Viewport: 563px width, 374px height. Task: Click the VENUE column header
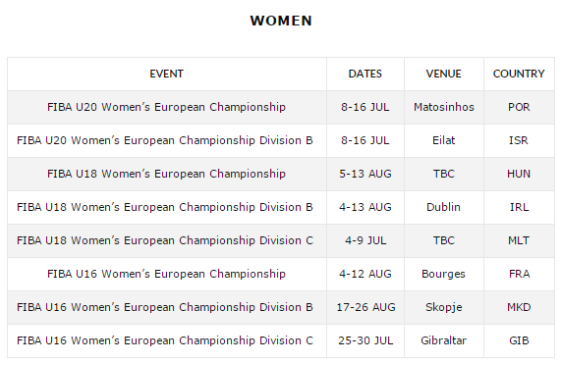click(x=443, y=74)
